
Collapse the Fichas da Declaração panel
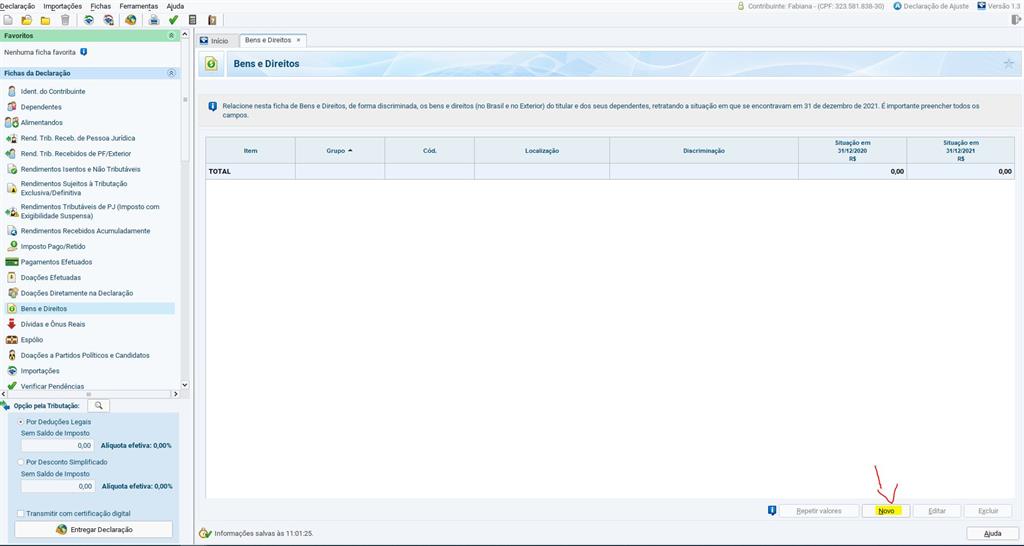point(171,73)
